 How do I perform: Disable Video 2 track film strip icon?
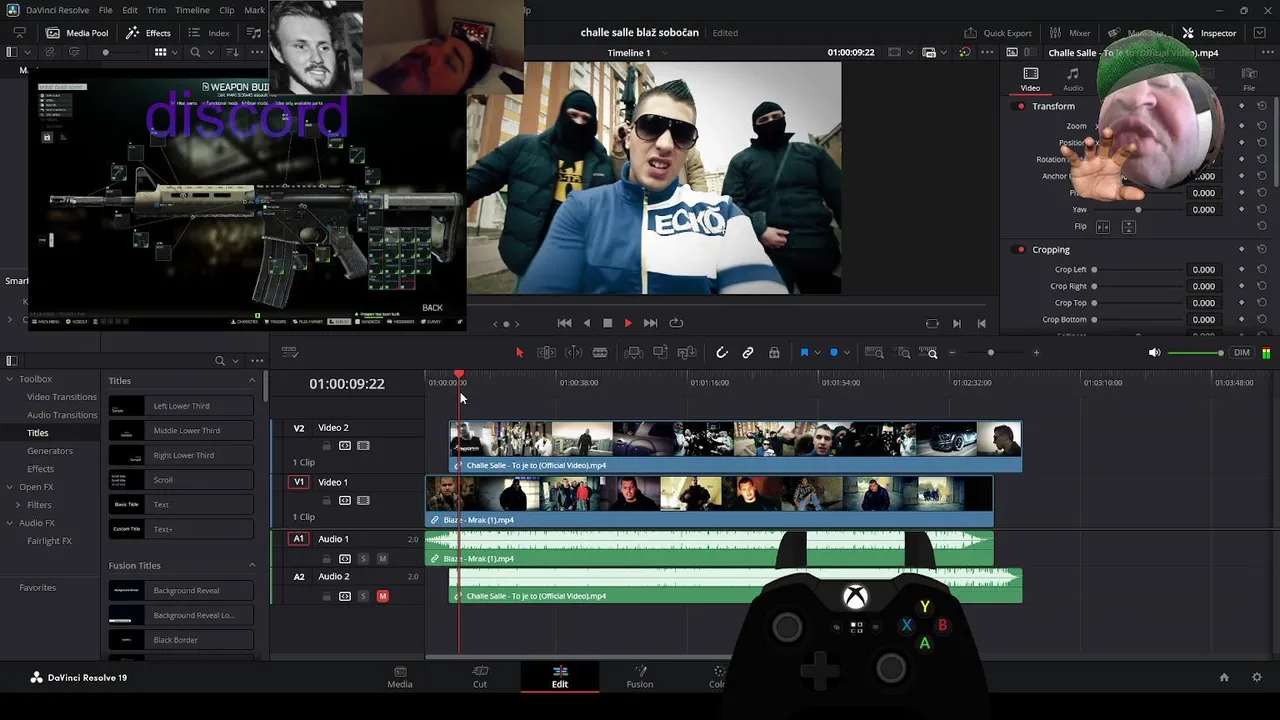pos(363,446)
